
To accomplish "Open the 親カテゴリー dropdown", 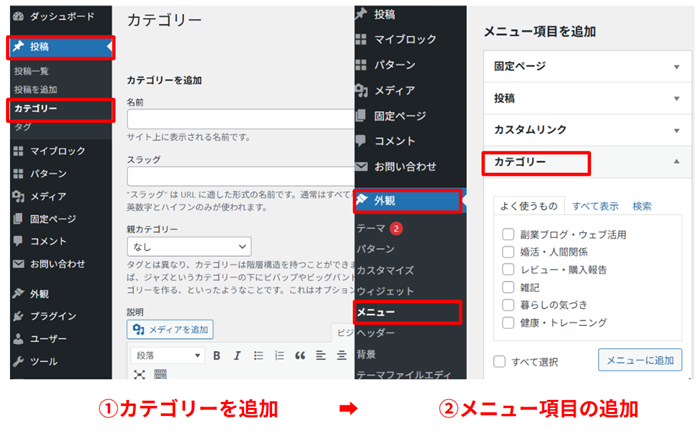I will [188, 245].
